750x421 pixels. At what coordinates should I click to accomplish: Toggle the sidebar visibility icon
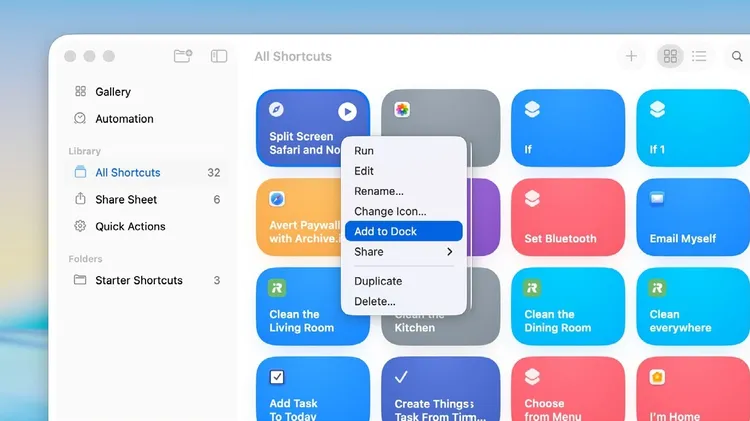(x=219, y=57)
